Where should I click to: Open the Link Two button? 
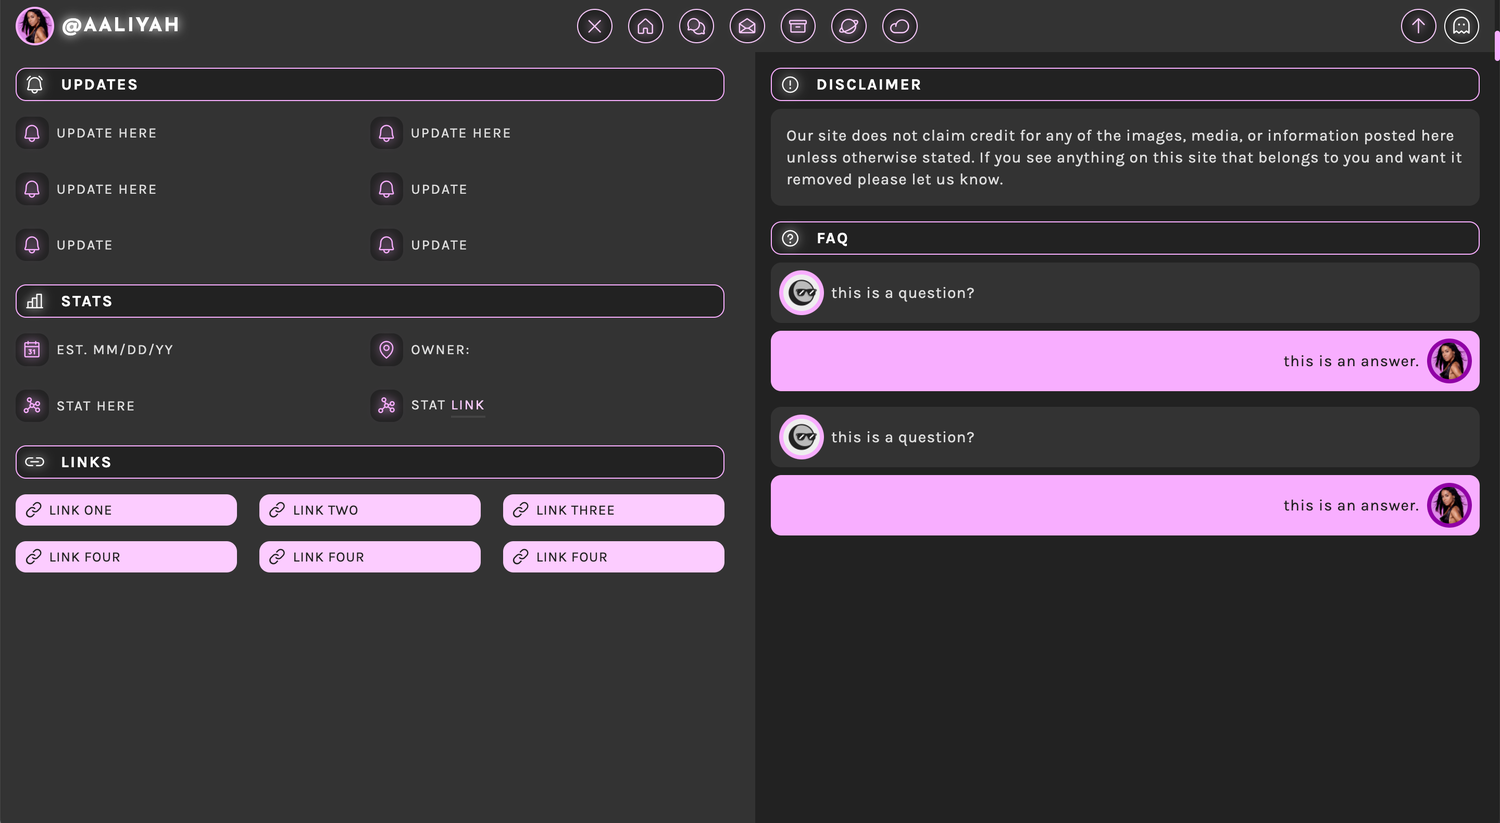click(x=369, y=510)
